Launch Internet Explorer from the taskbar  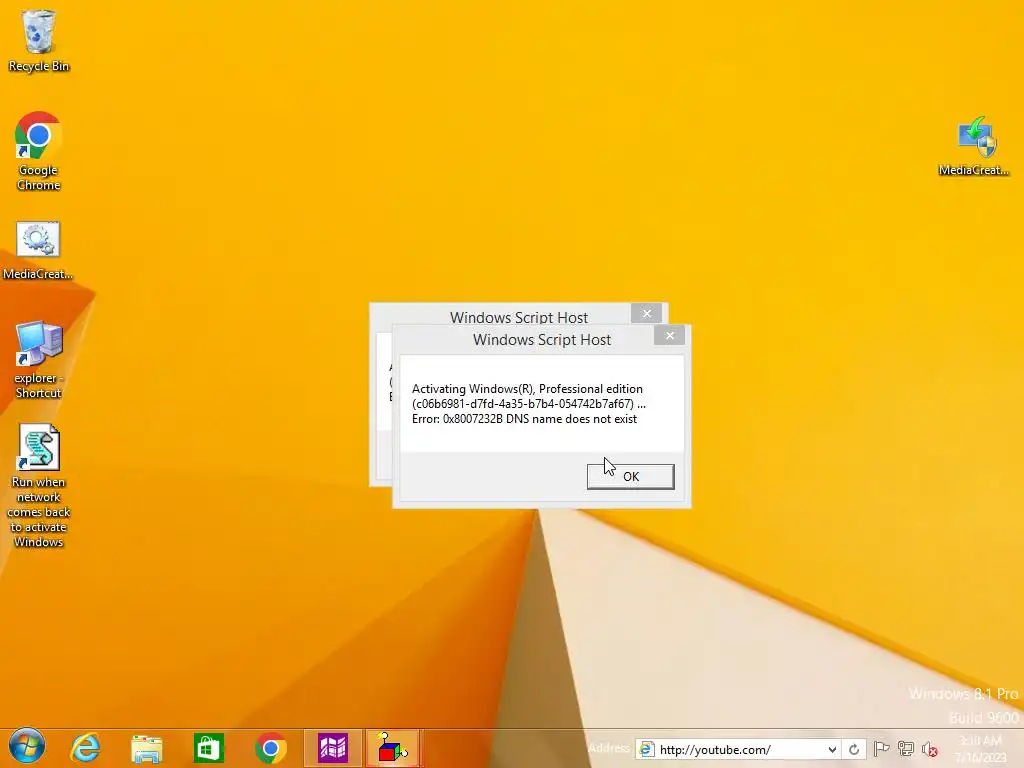(x=85, y=748)
